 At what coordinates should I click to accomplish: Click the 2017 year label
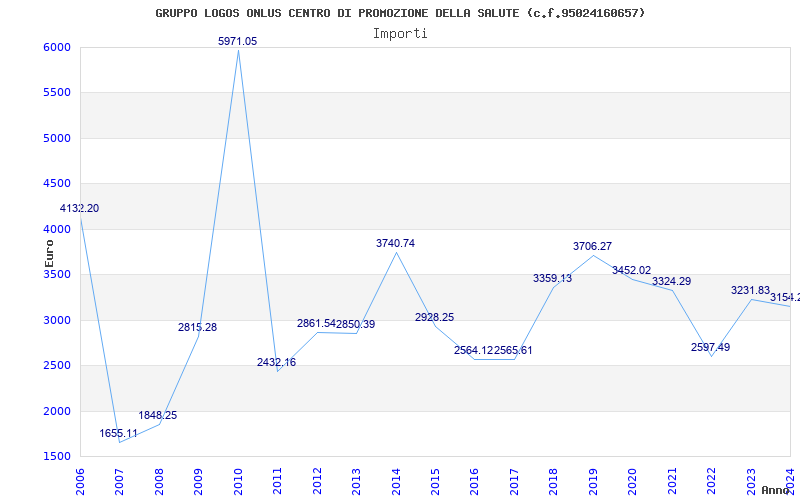click(514, 482)
